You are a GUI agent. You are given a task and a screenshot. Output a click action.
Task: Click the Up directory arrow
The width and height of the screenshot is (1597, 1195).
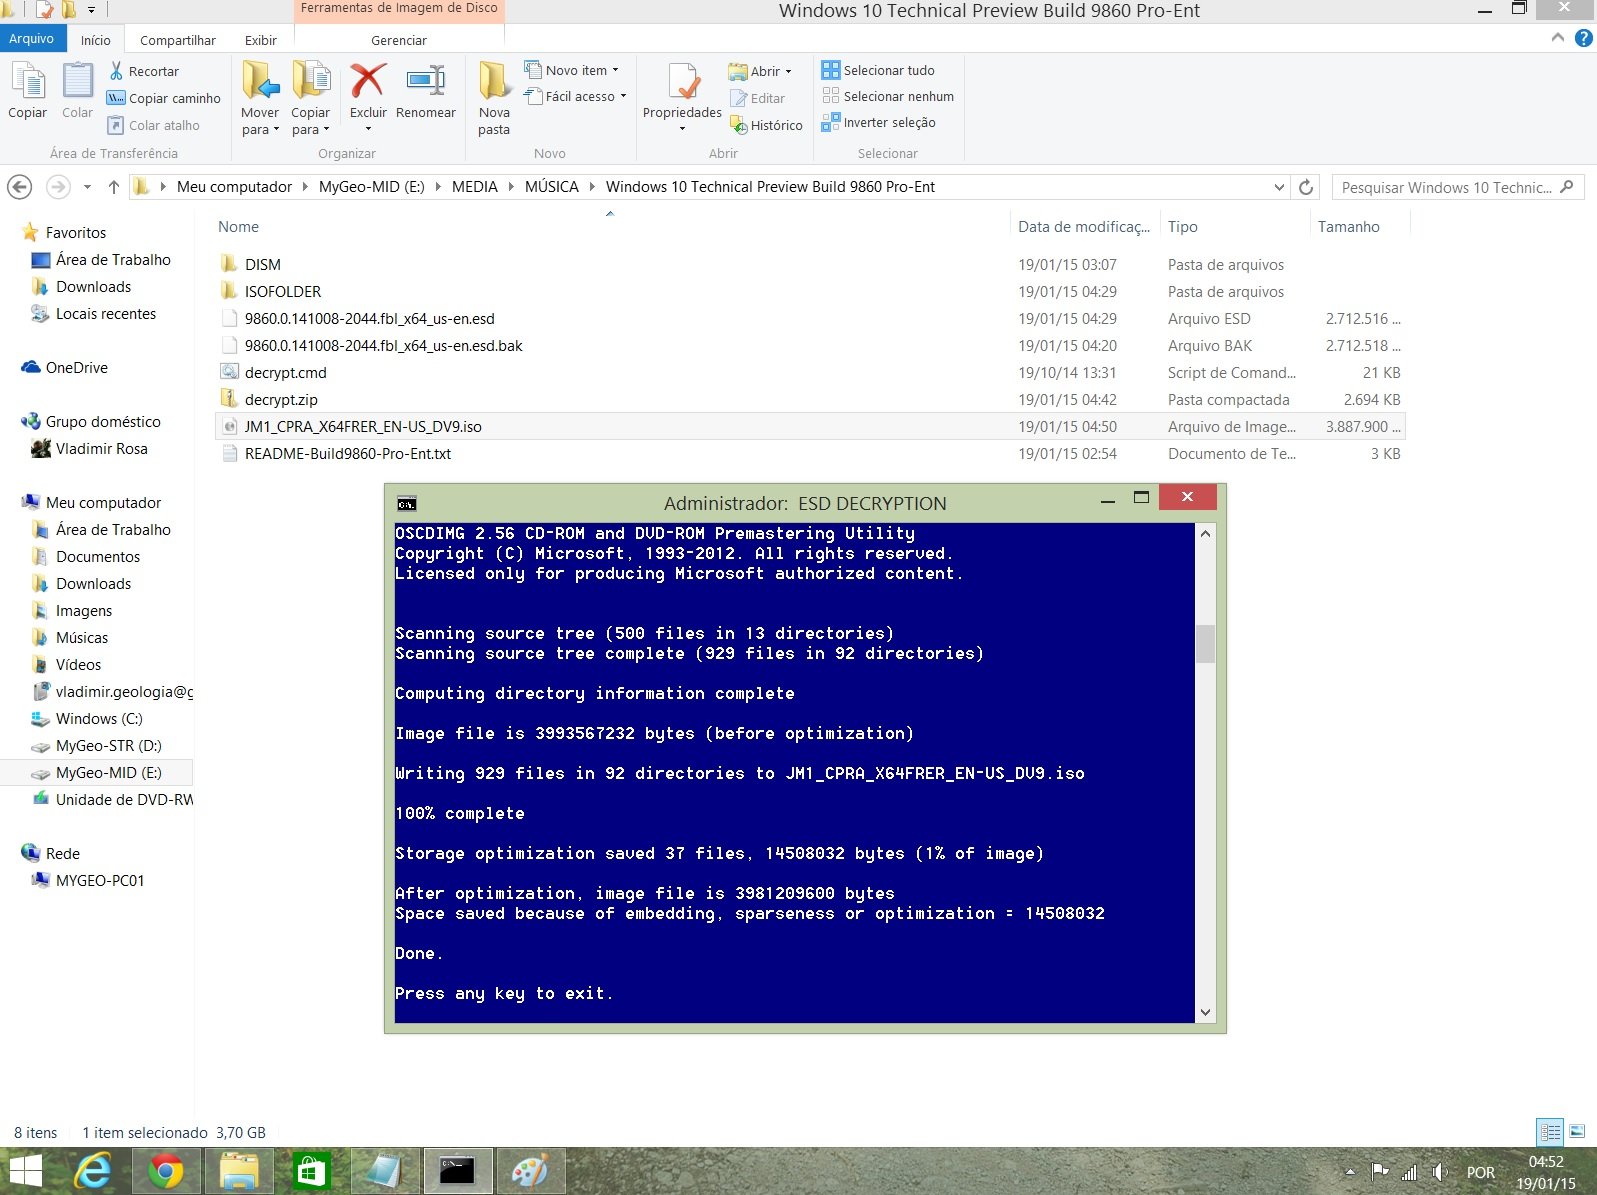(x=113, y=187)
